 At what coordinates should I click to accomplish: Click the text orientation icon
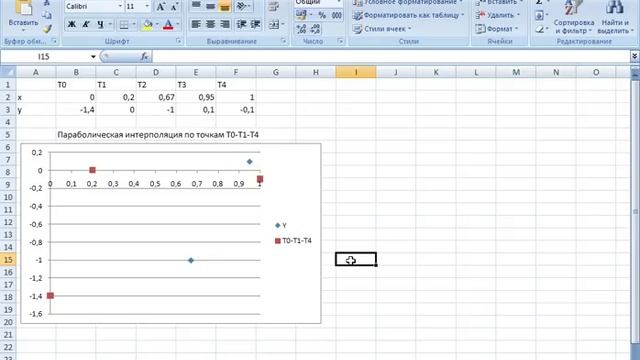pos(242,6)
